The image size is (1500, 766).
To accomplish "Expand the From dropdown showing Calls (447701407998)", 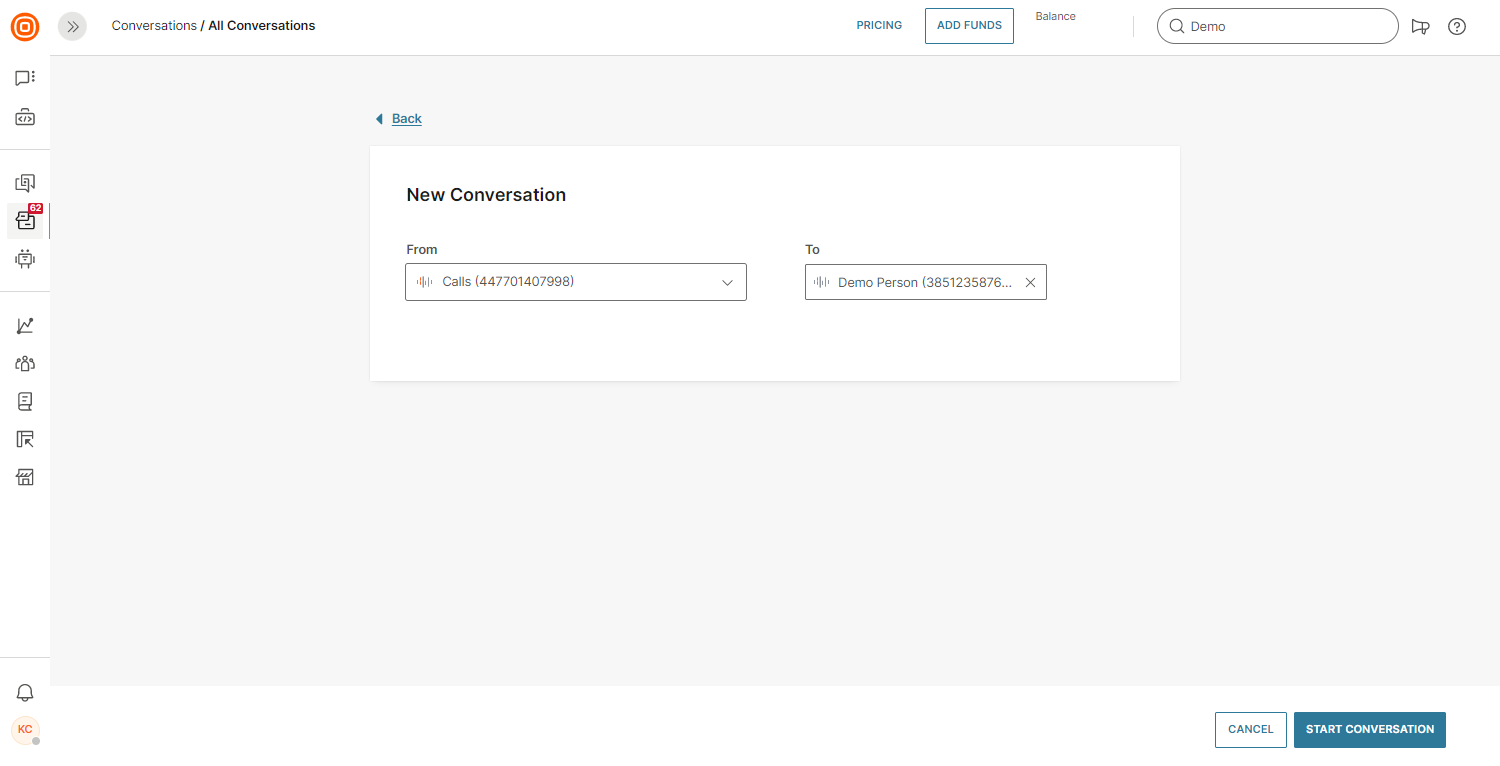I will click(575, 282).
